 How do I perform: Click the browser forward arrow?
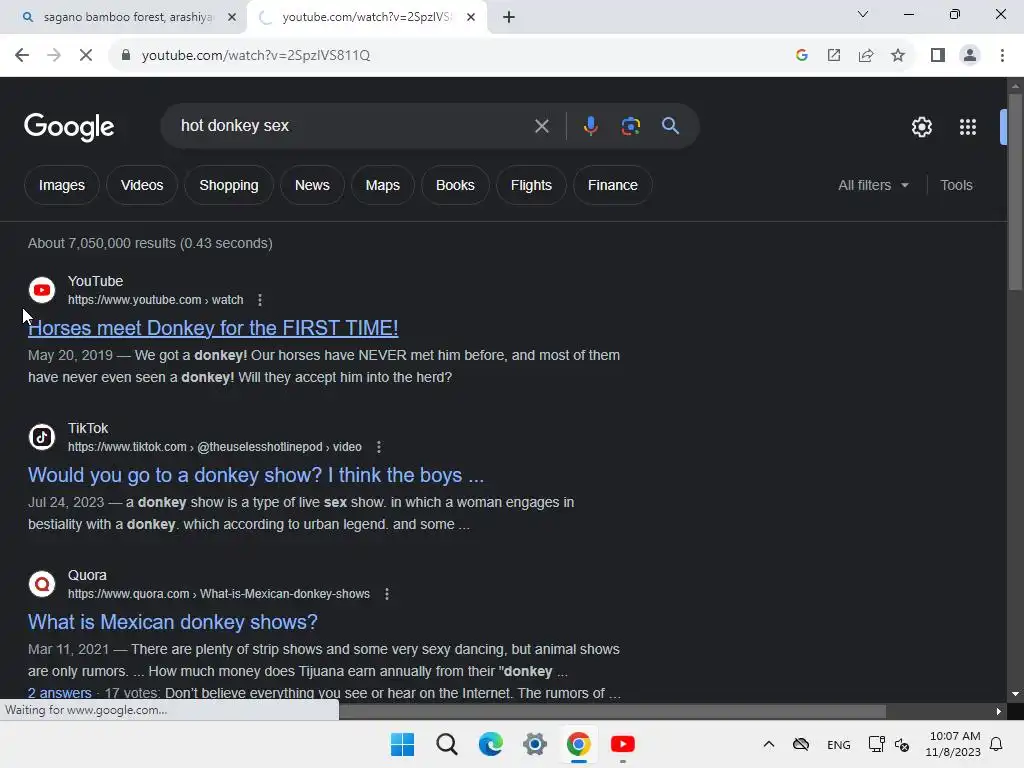(54, 56)
